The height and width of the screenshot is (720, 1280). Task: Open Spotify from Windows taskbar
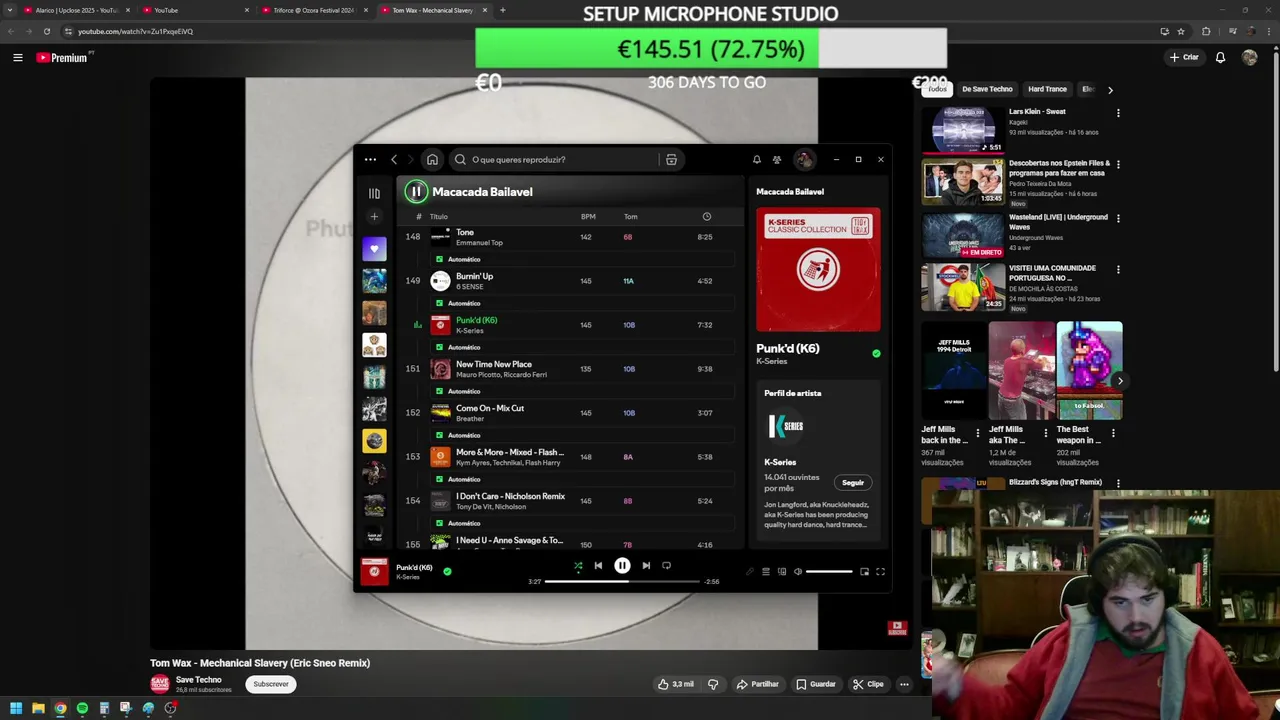pos(82,708)
